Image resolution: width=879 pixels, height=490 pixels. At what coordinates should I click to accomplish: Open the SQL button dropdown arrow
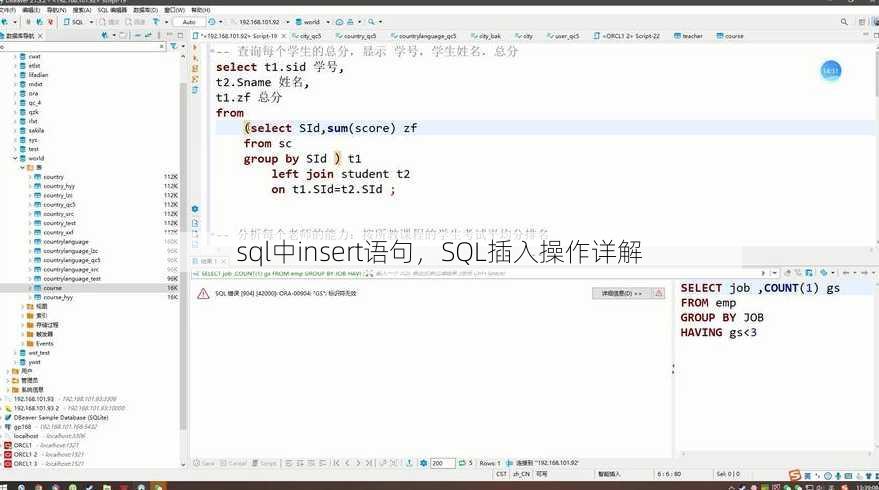[x=91, y=22]
